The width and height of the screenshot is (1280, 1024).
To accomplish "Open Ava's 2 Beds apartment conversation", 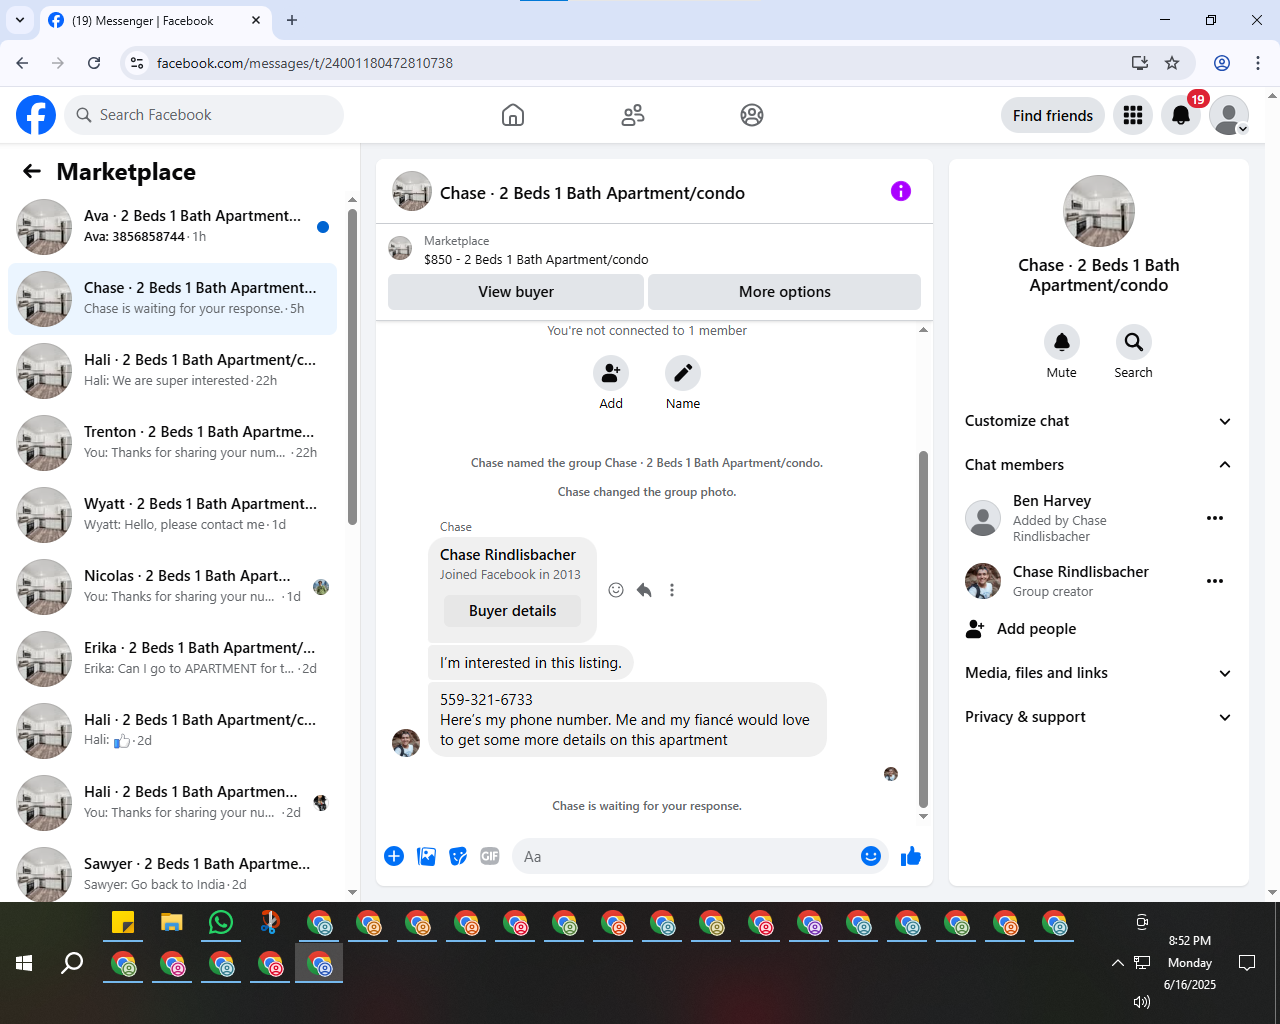I will coord(172,227).
